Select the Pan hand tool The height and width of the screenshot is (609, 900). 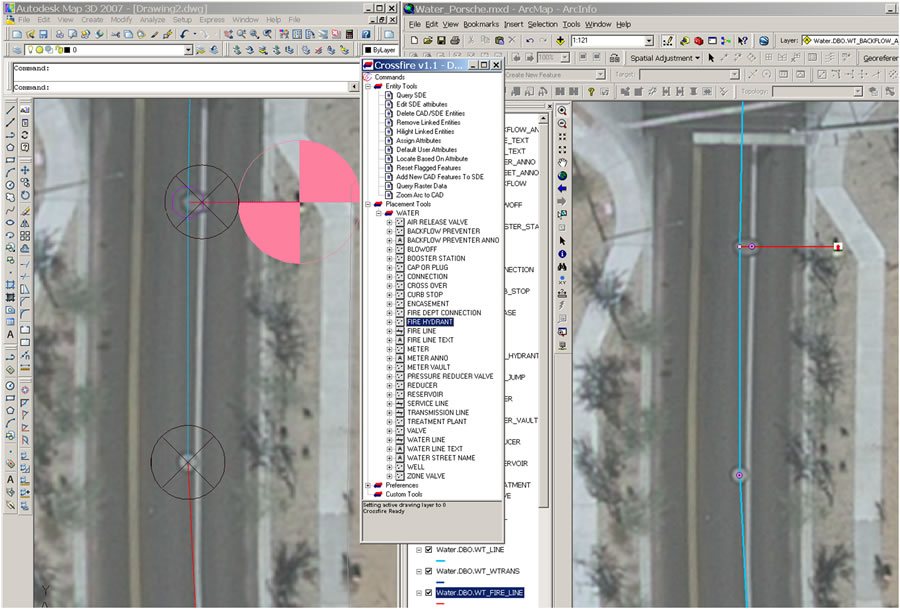pyautogui.click(x=562, y=162)
